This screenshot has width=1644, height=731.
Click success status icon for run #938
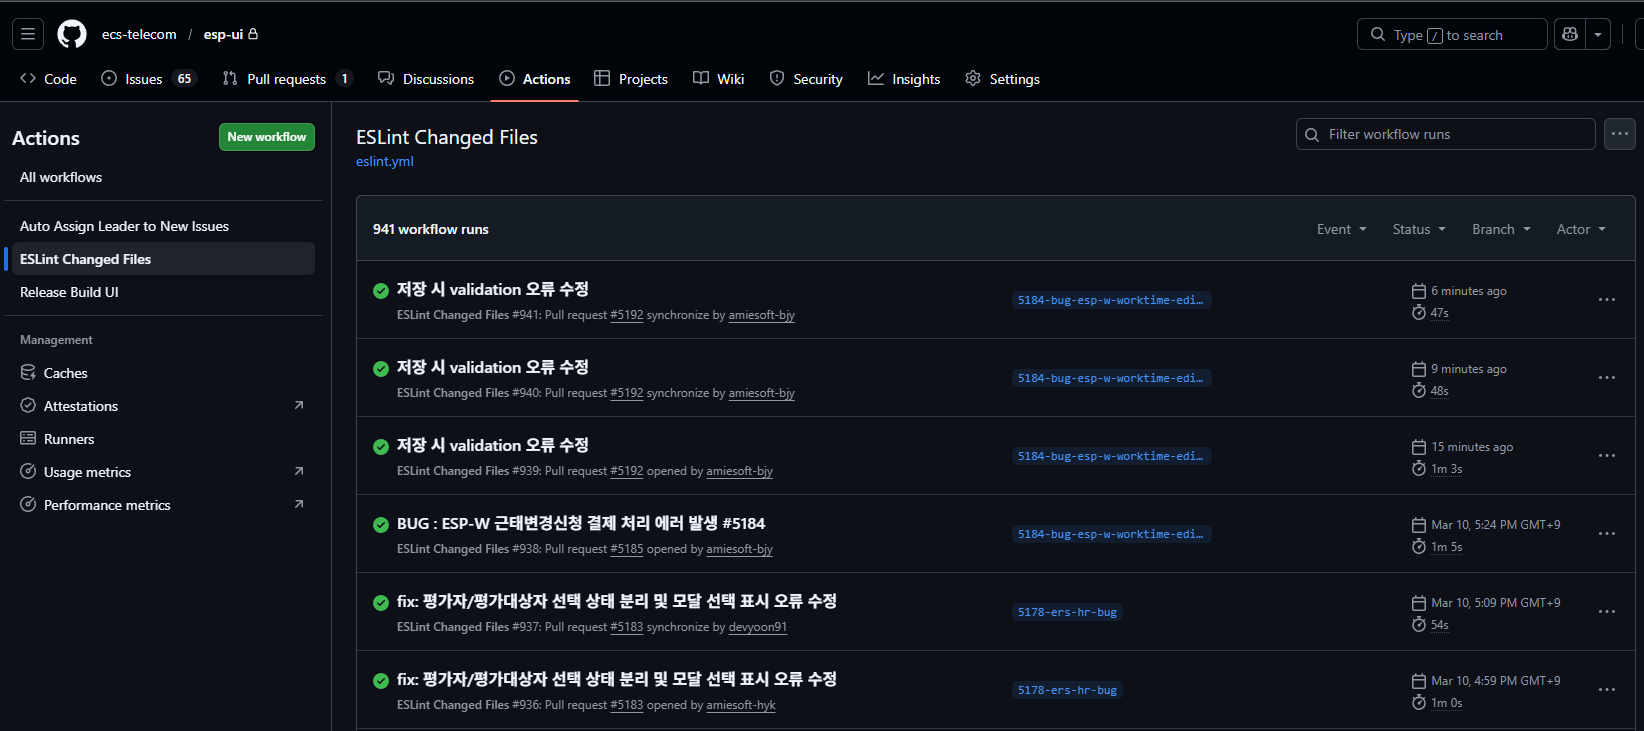pyautogui.click(x=381, y=525)
